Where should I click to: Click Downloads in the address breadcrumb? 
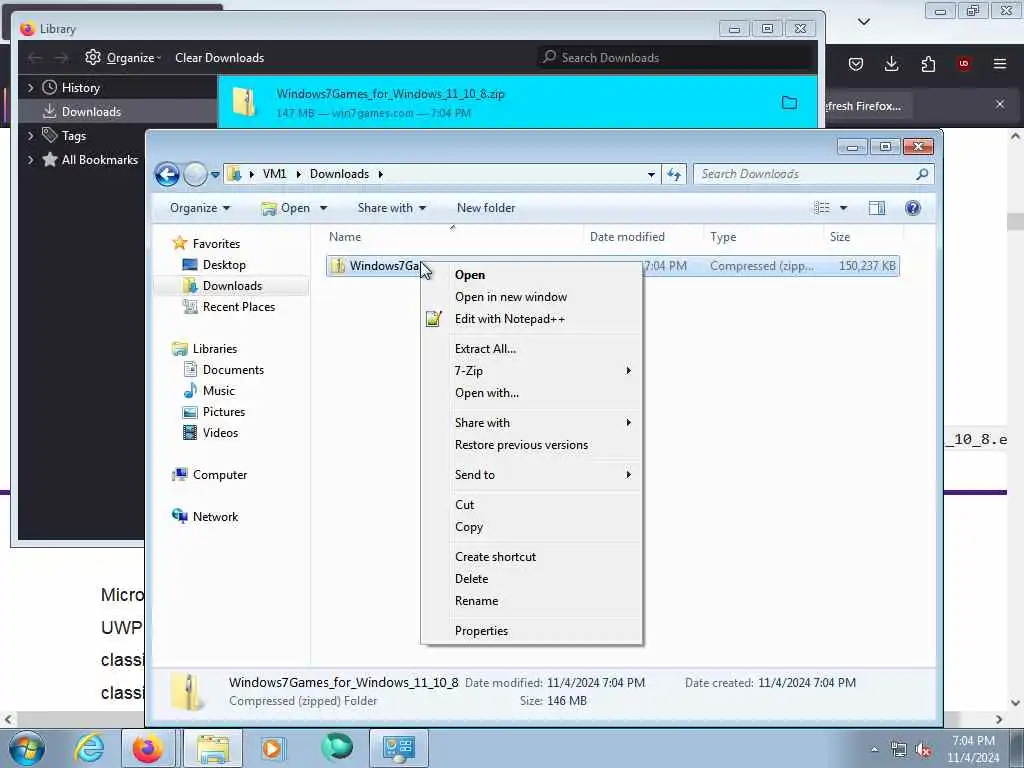tap(339, 174)
